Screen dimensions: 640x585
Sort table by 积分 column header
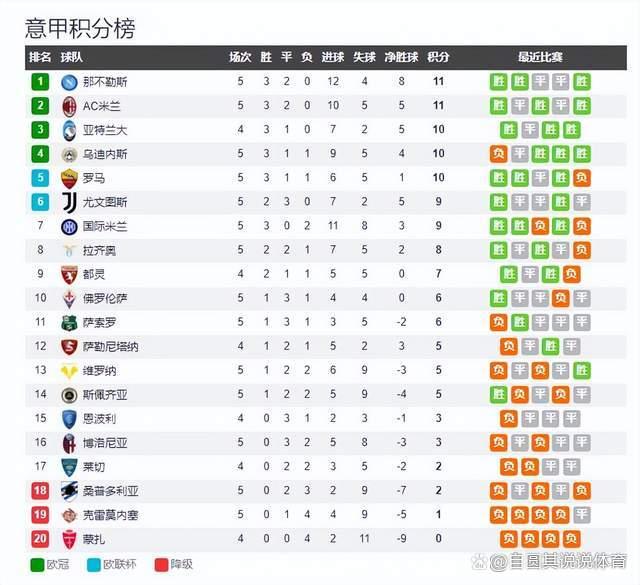438,57
